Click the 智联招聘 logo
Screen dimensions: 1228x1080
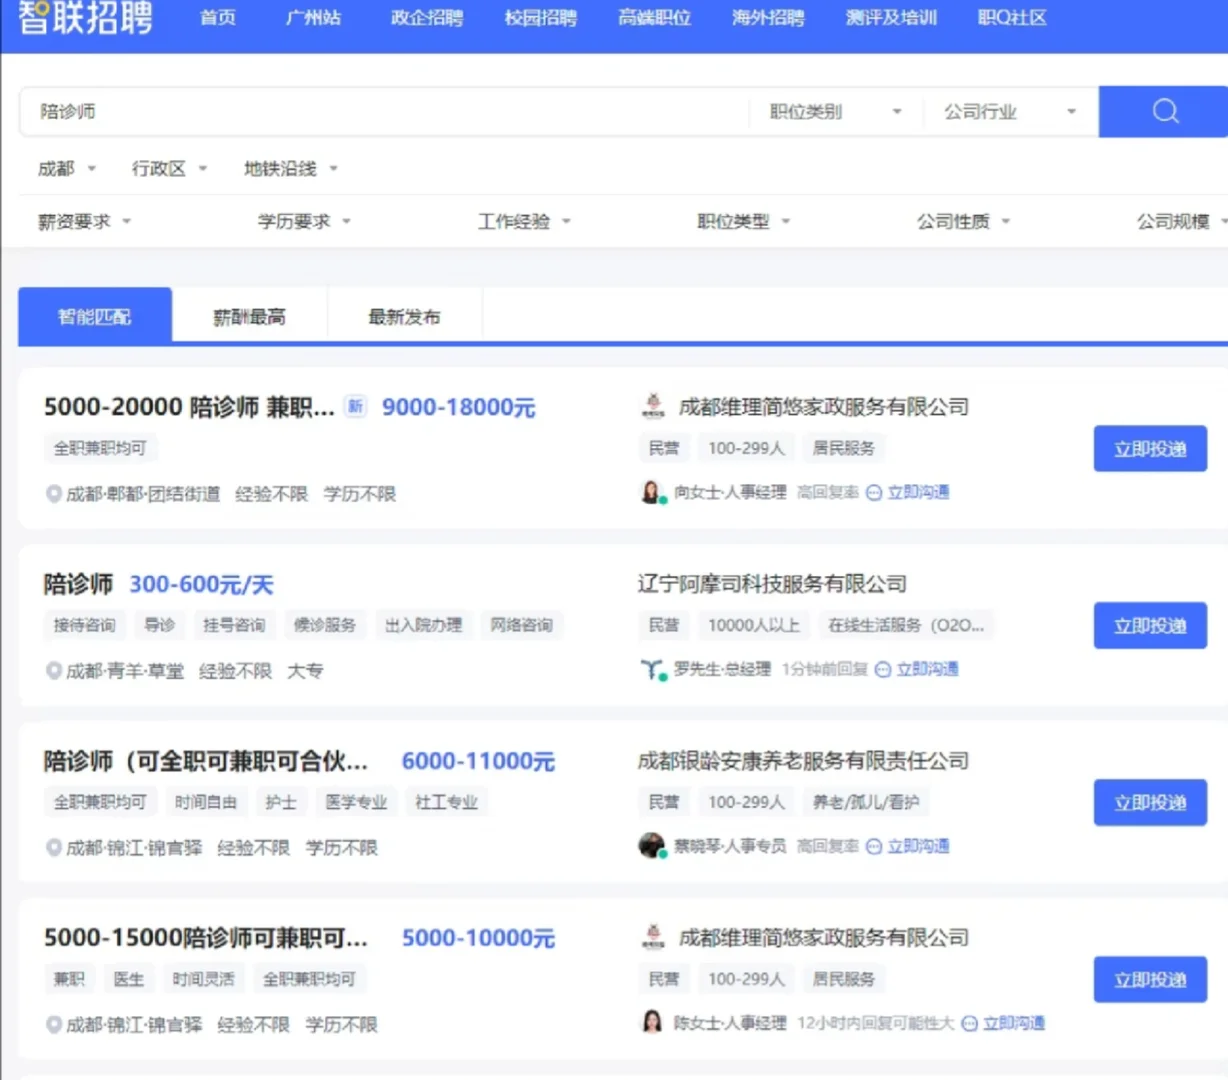click(83, 18)
